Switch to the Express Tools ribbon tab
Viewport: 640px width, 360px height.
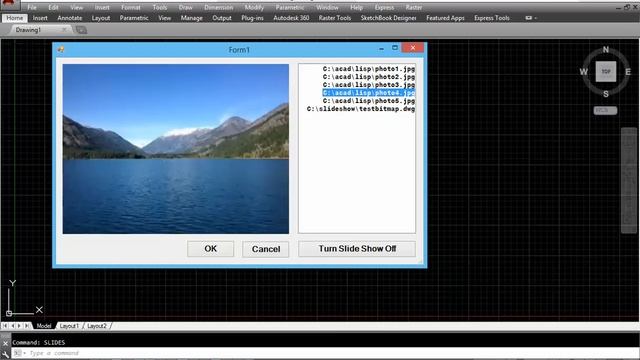point(491,18)
